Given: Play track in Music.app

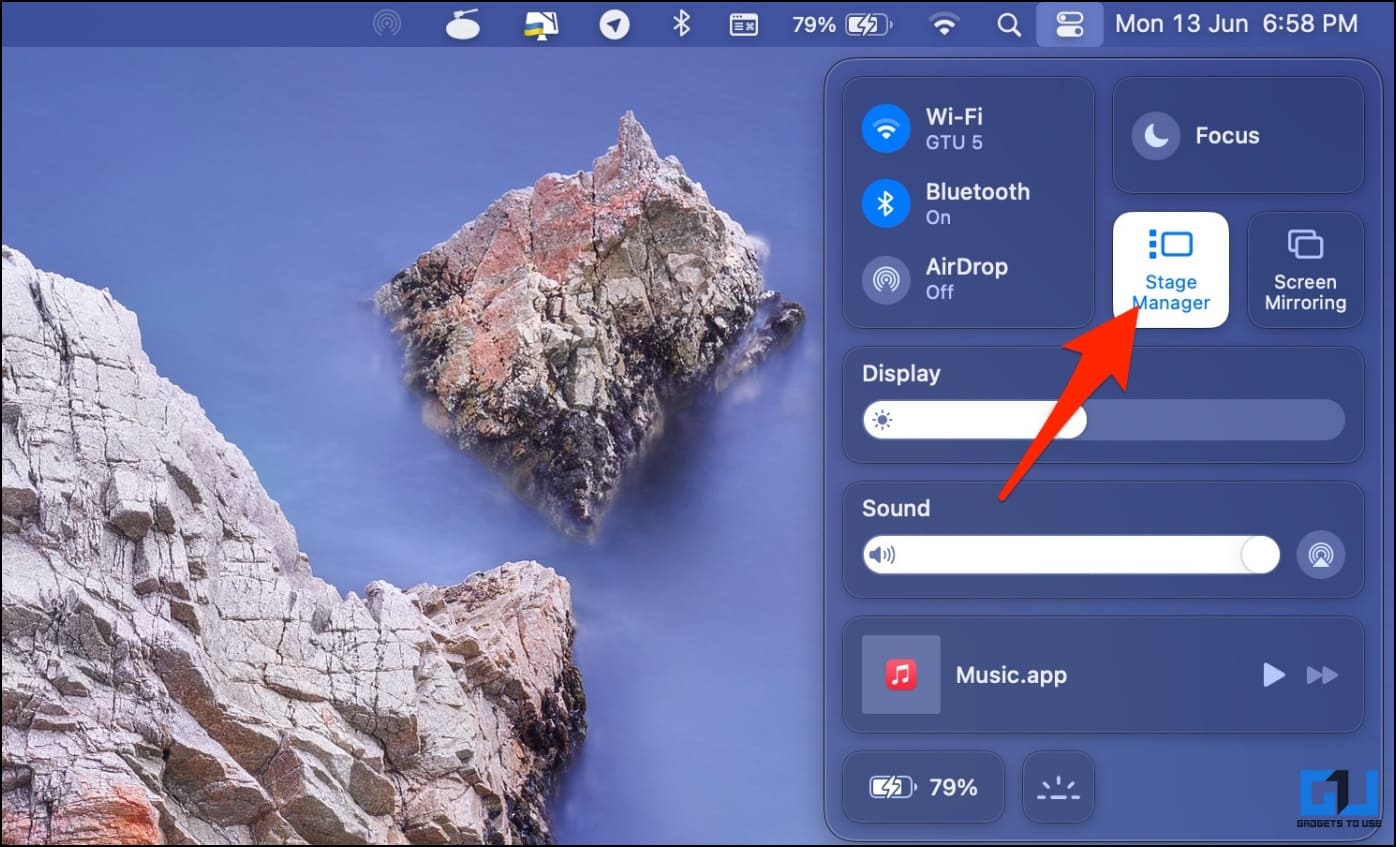Looking at the screenshot, I should click(1273, 675).
